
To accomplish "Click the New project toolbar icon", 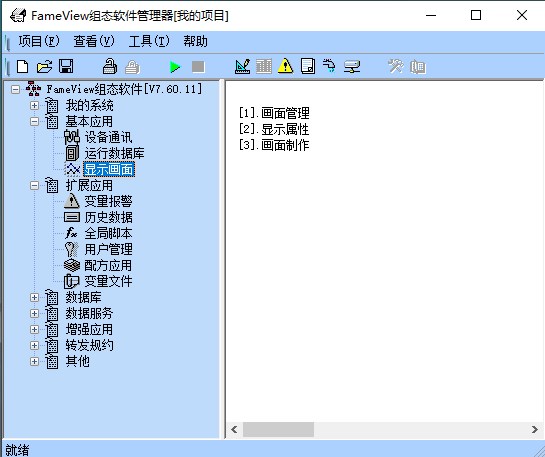I will [x=23, y=66].
